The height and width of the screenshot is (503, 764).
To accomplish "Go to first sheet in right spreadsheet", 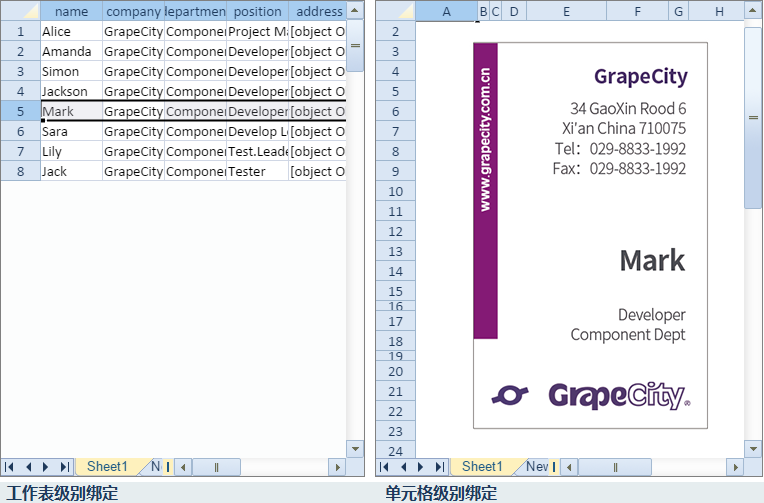I will [386, 467].
